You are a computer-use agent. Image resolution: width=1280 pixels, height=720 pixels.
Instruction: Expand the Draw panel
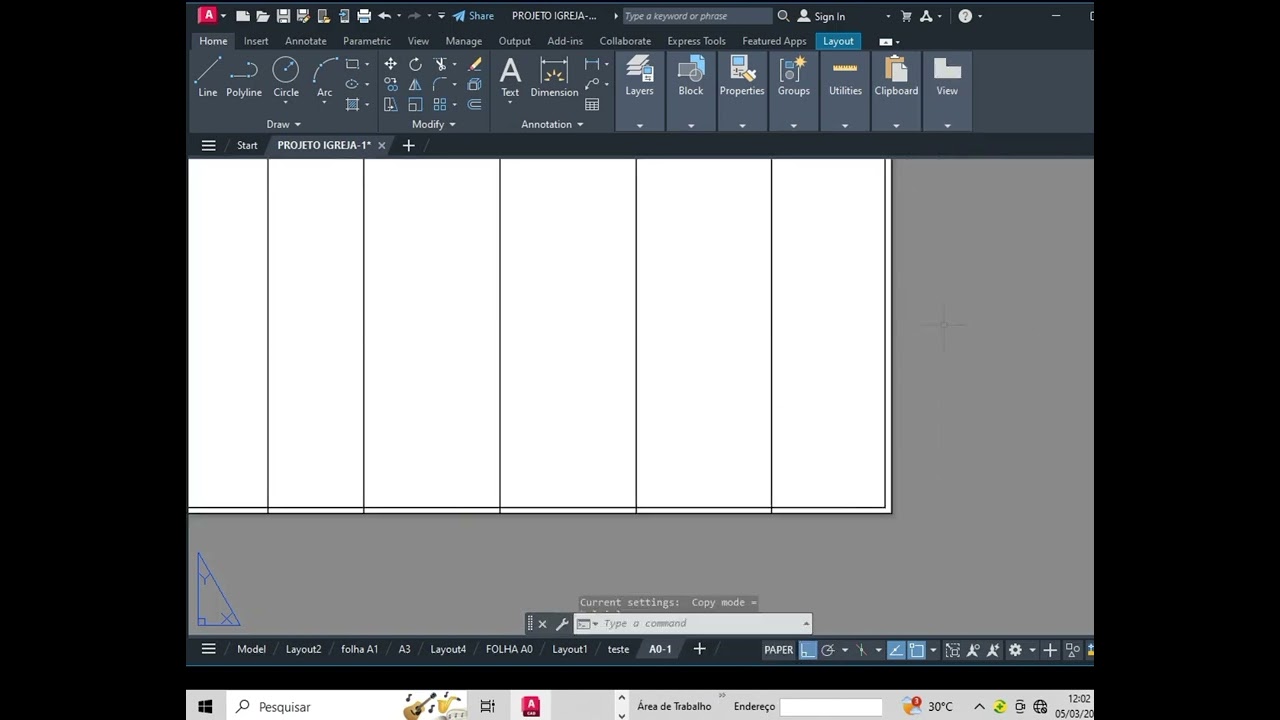pos(284,124)
